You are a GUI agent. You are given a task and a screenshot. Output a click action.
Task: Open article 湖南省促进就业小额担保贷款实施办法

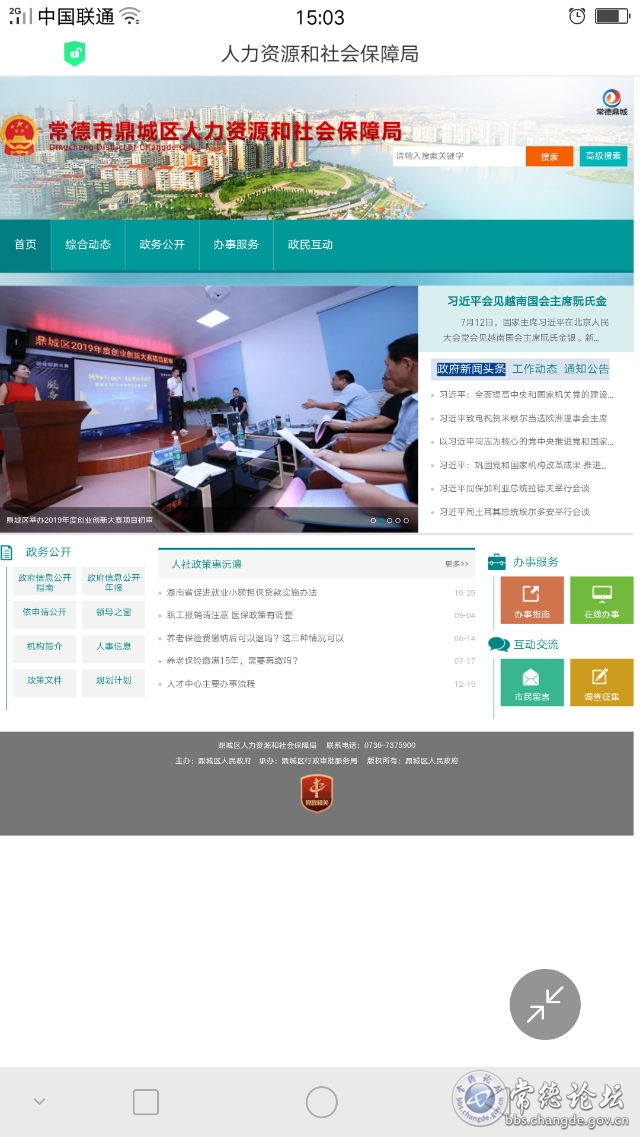click(x=242, y=592)
